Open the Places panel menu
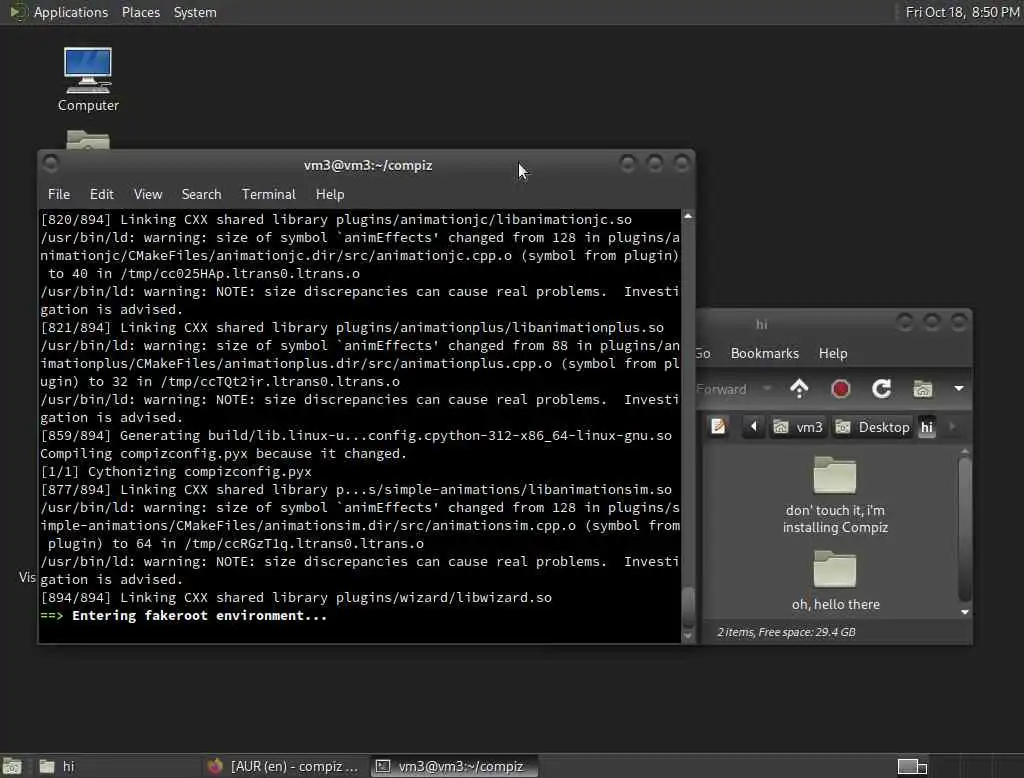 (141, 12)
